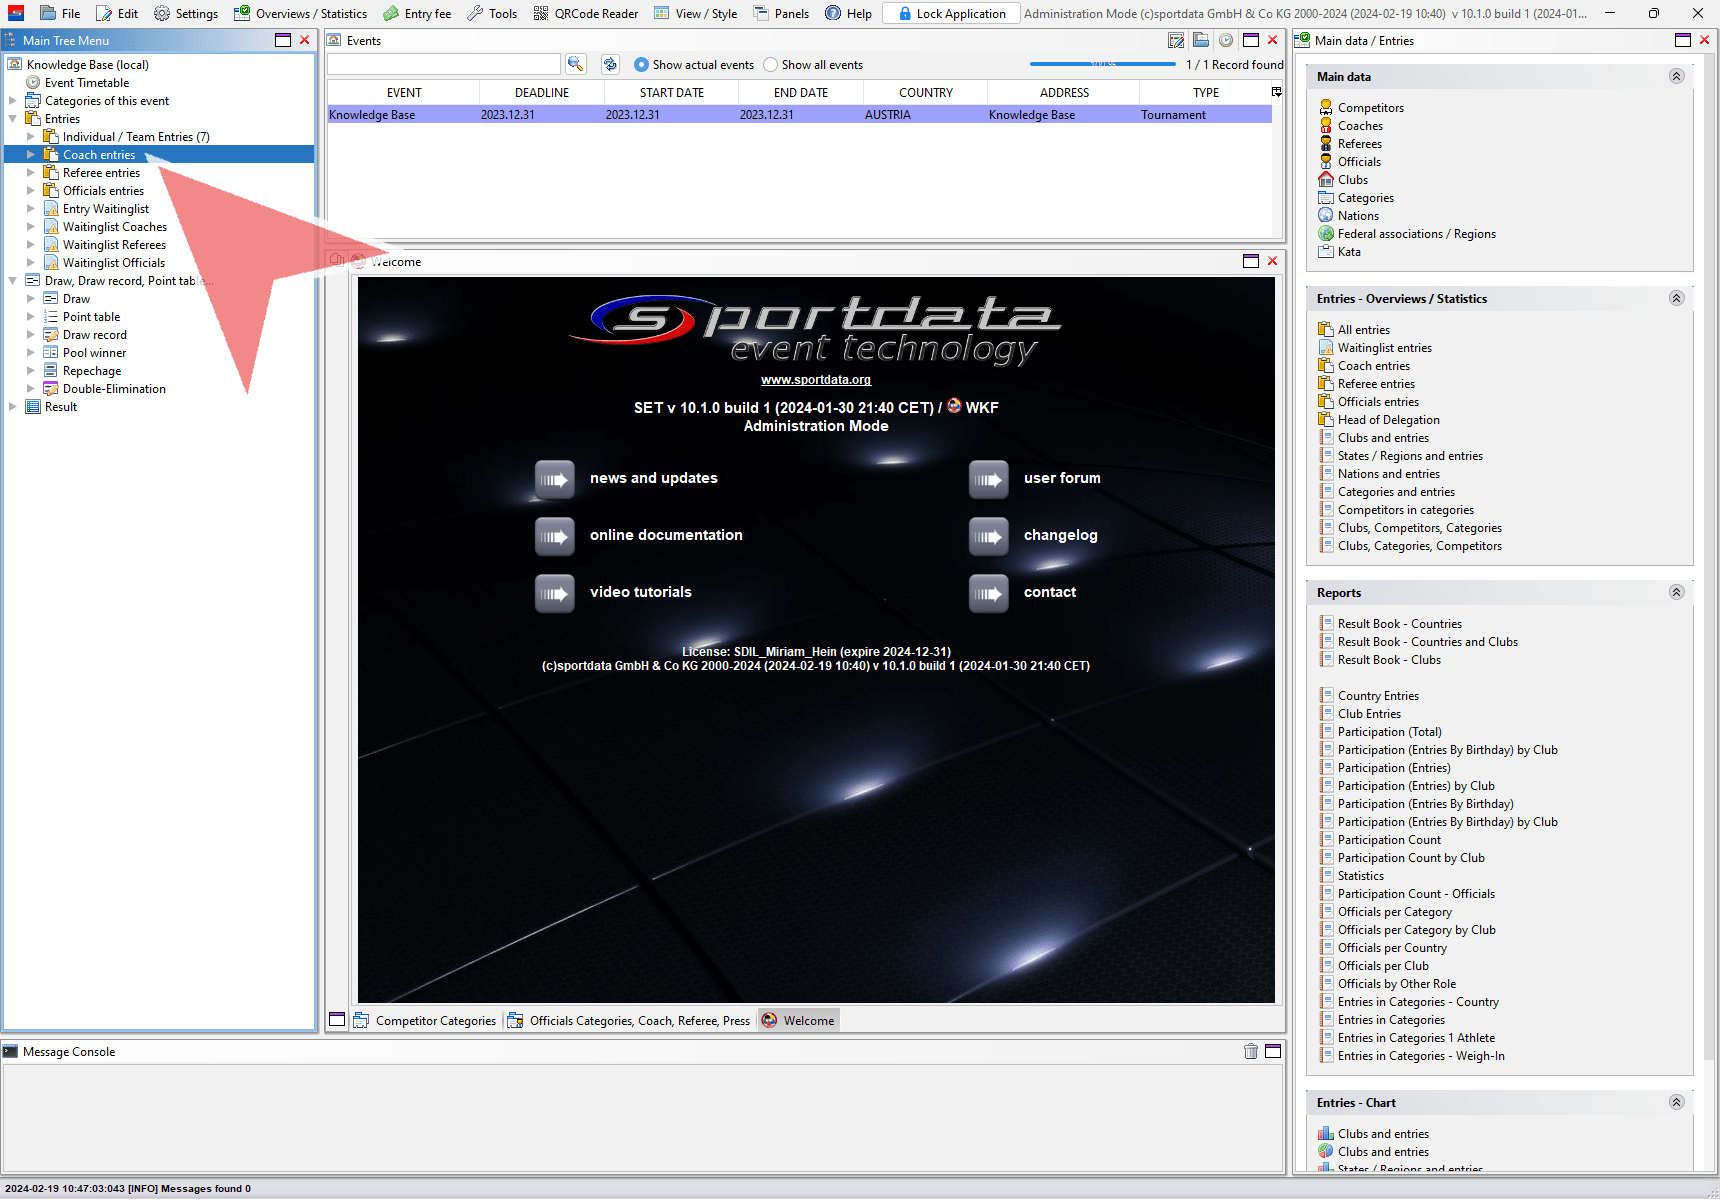Click the column chooser icon in events table
The image size is (1720, 1200).
pos(1276,92)
